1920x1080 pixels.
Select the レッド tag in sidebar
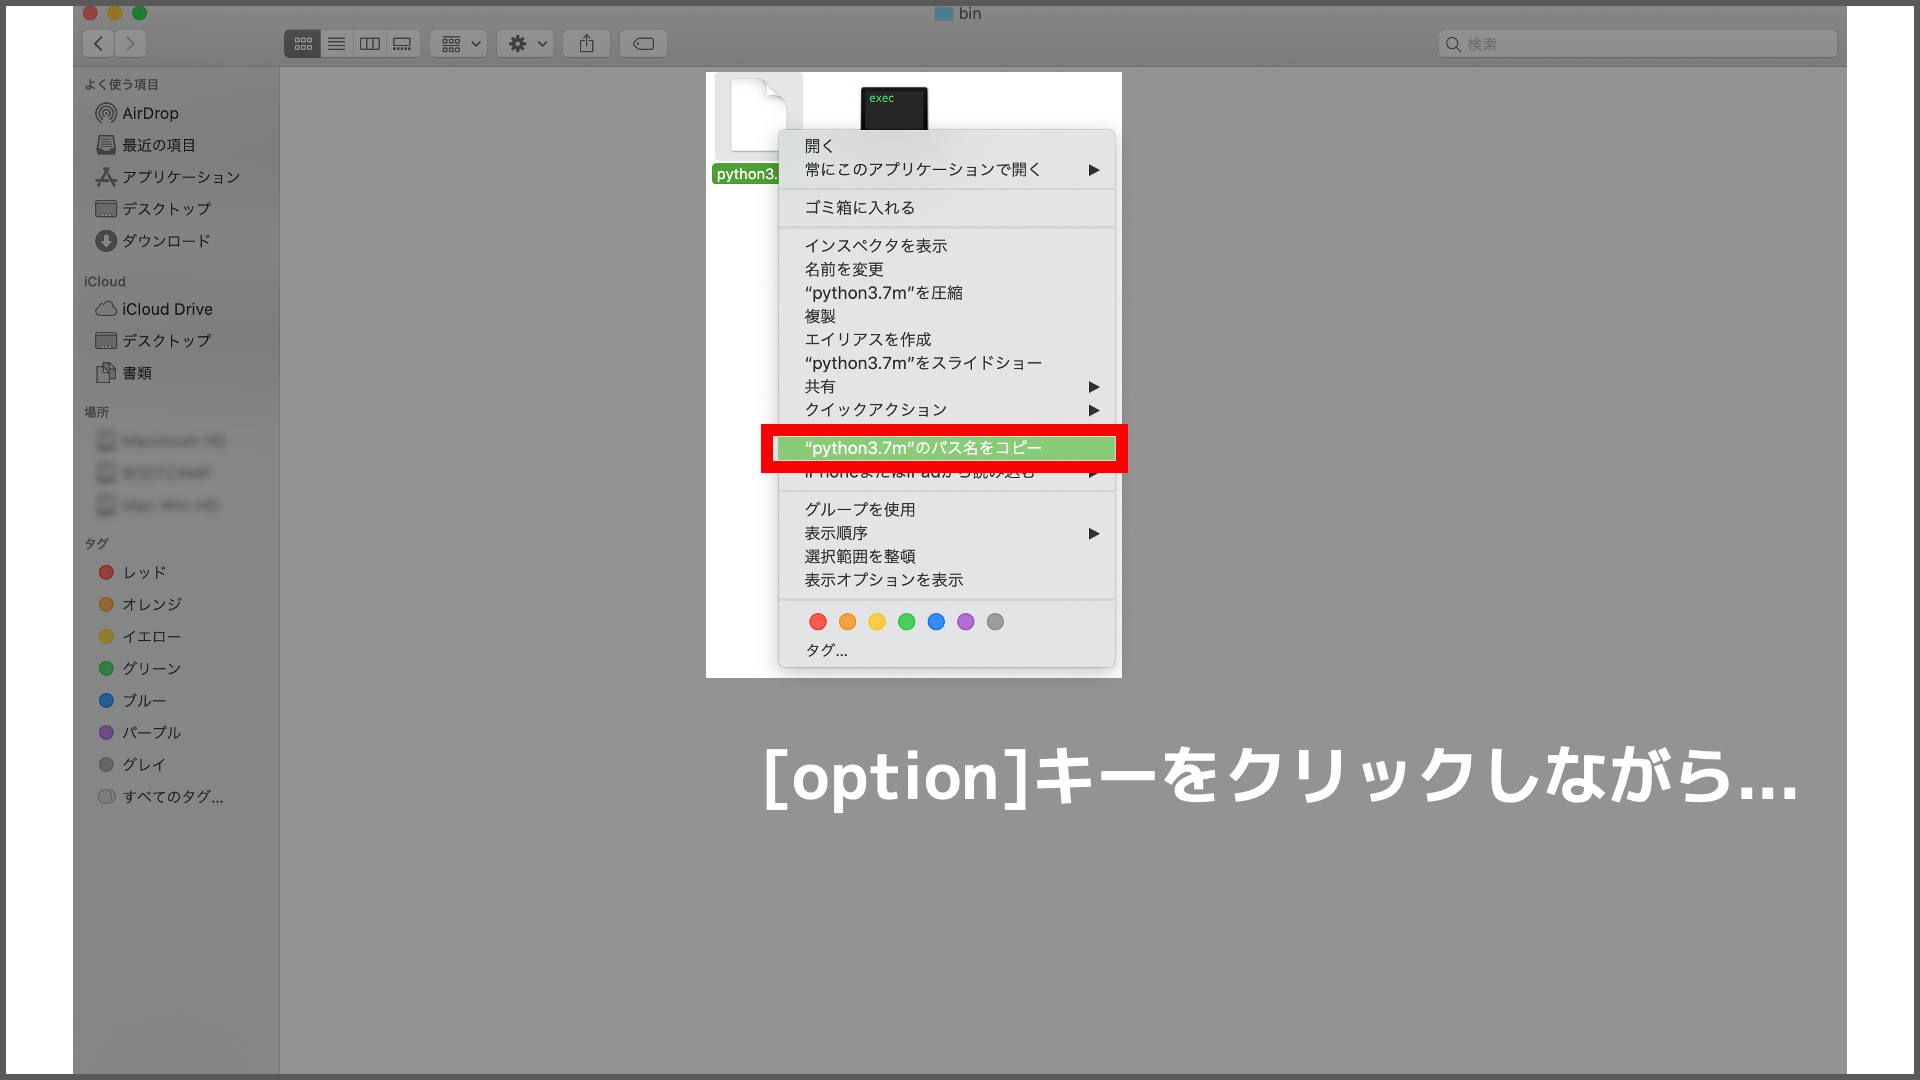132,572
